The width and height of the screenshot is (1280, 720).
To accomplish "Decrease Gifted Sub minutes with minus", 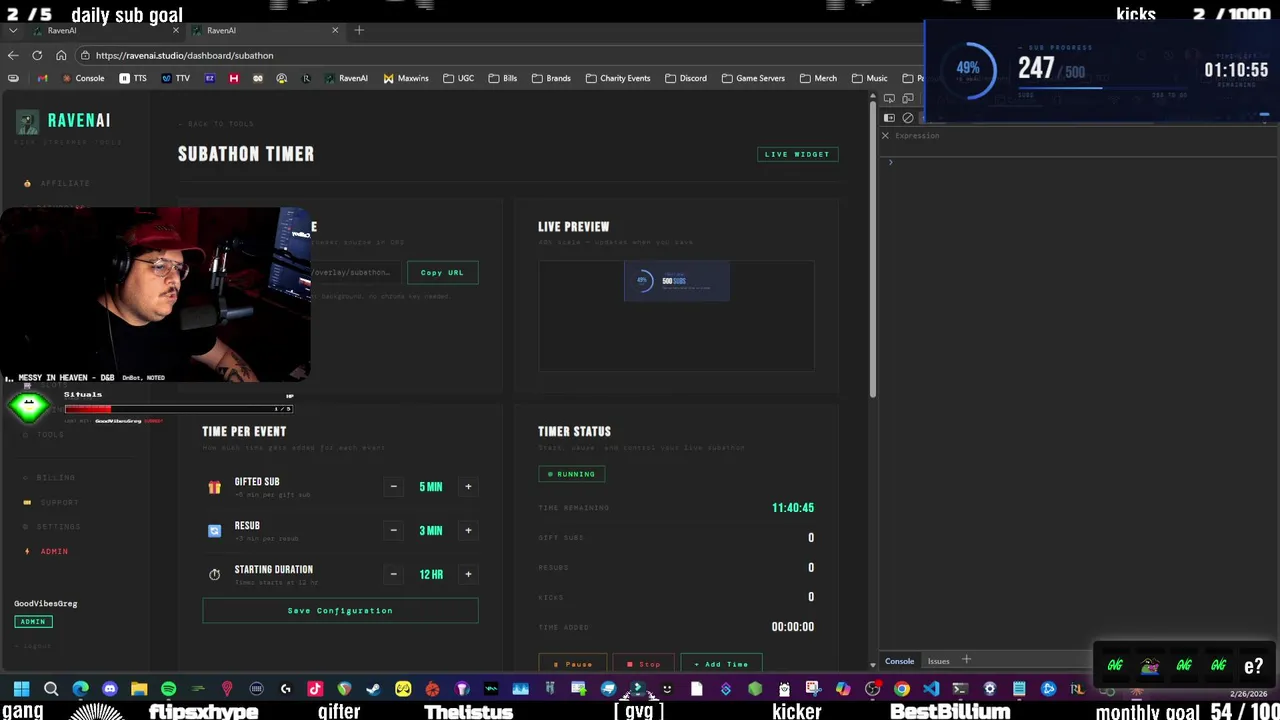I will (x=393, y=487).
